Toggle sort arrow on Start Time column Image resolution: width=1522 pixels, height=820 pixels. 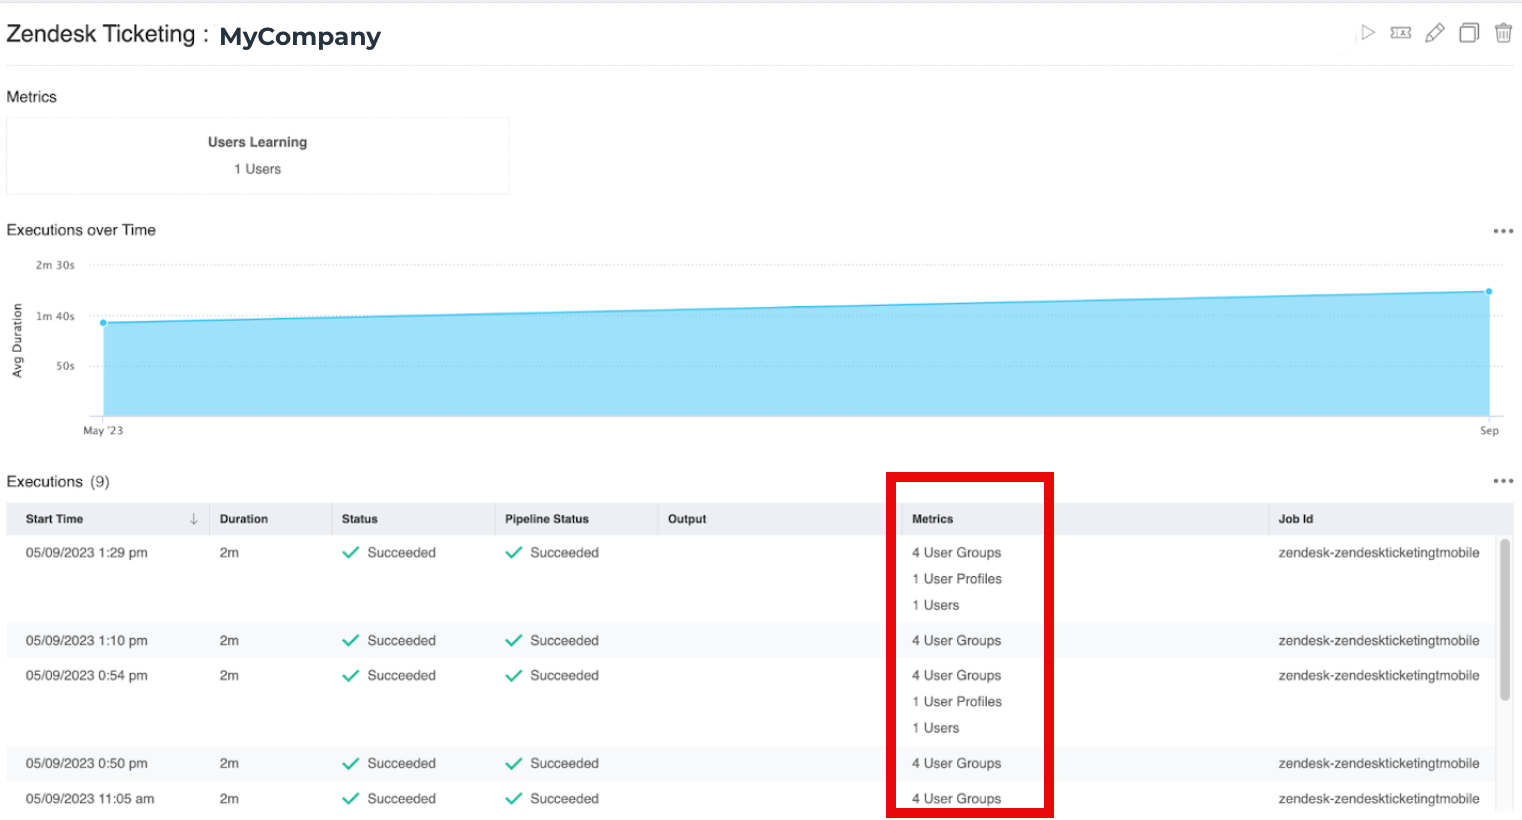193,519
